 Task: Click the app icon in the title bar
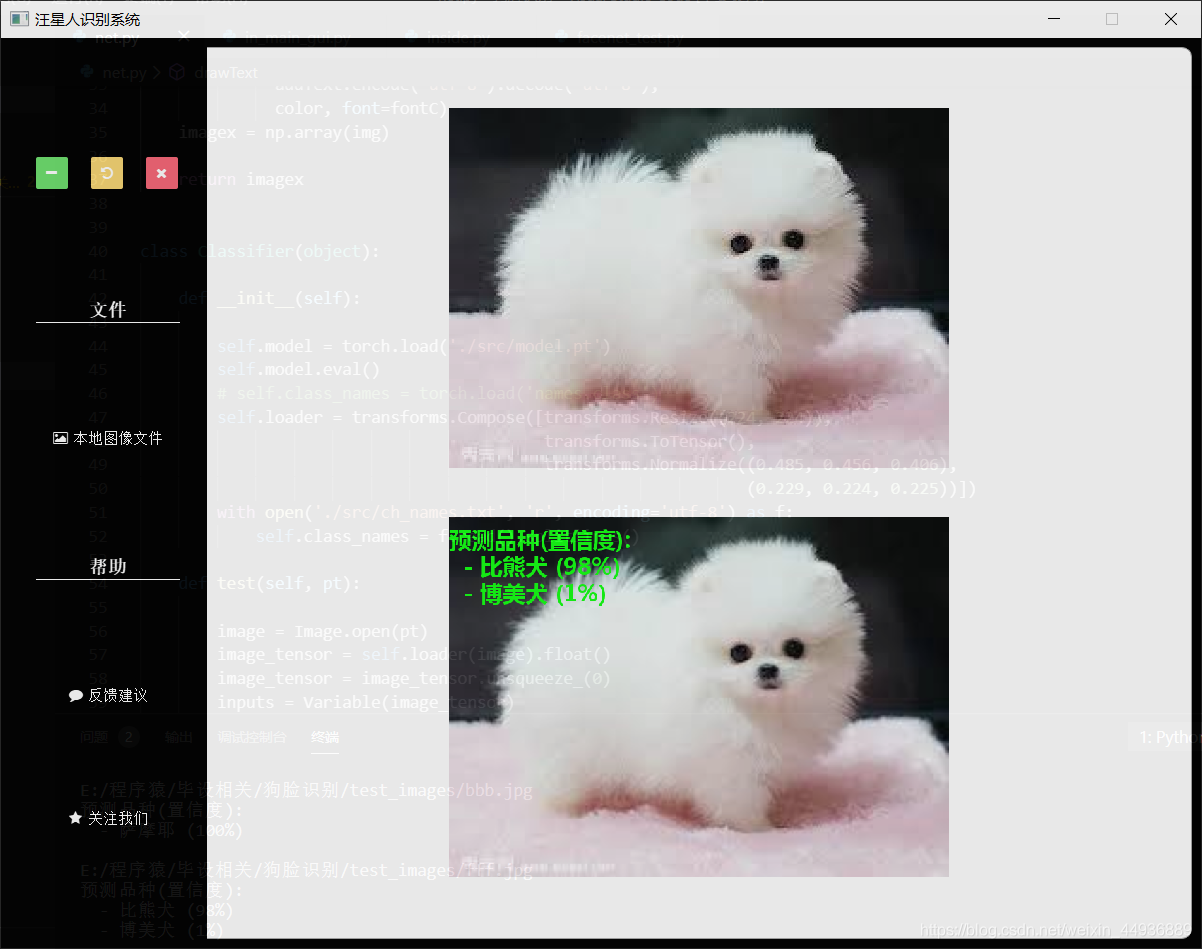click(18, 19)
